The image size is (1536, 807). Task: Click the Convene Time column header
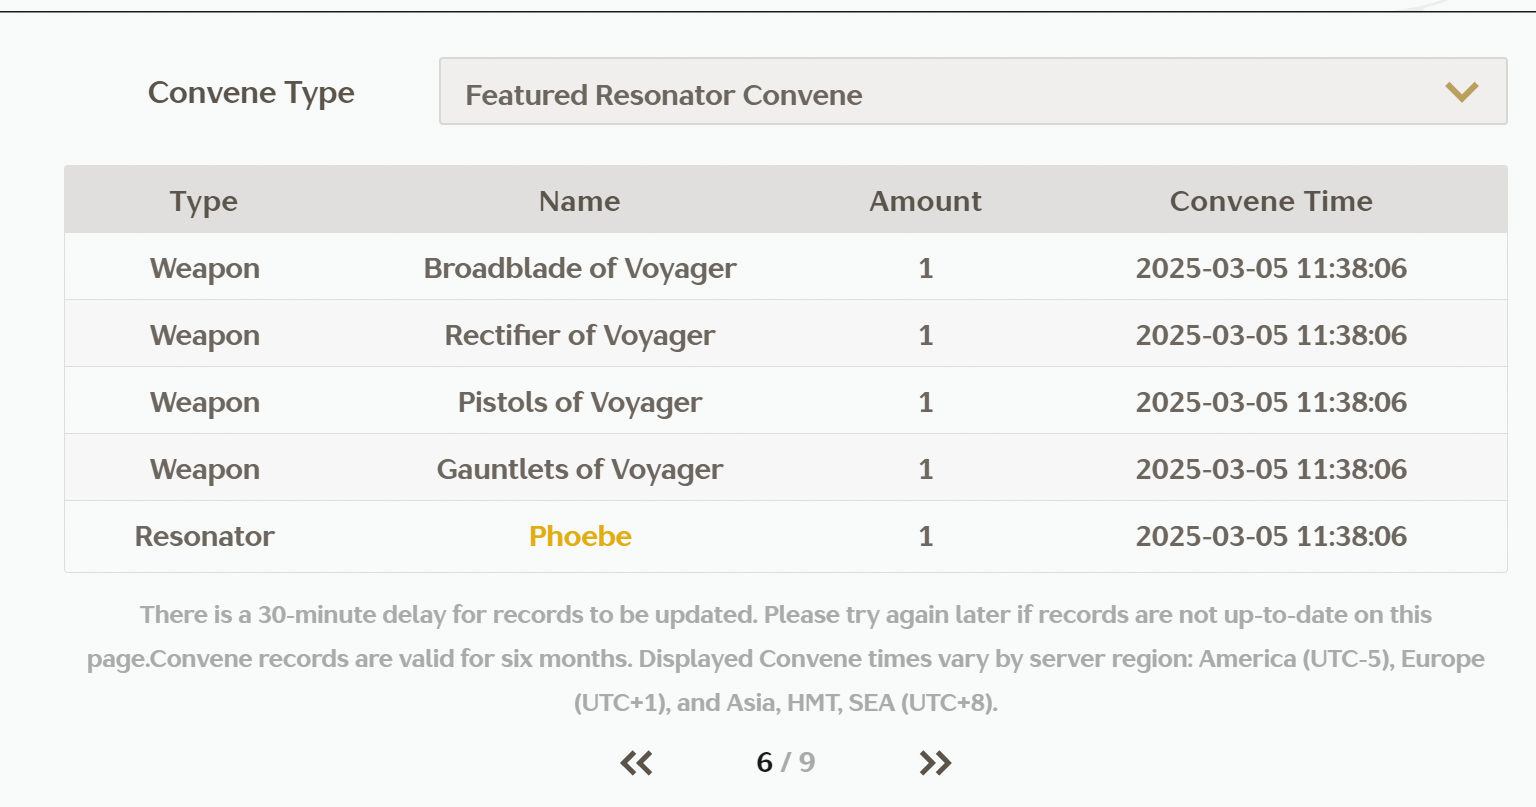click(1271, 201)
